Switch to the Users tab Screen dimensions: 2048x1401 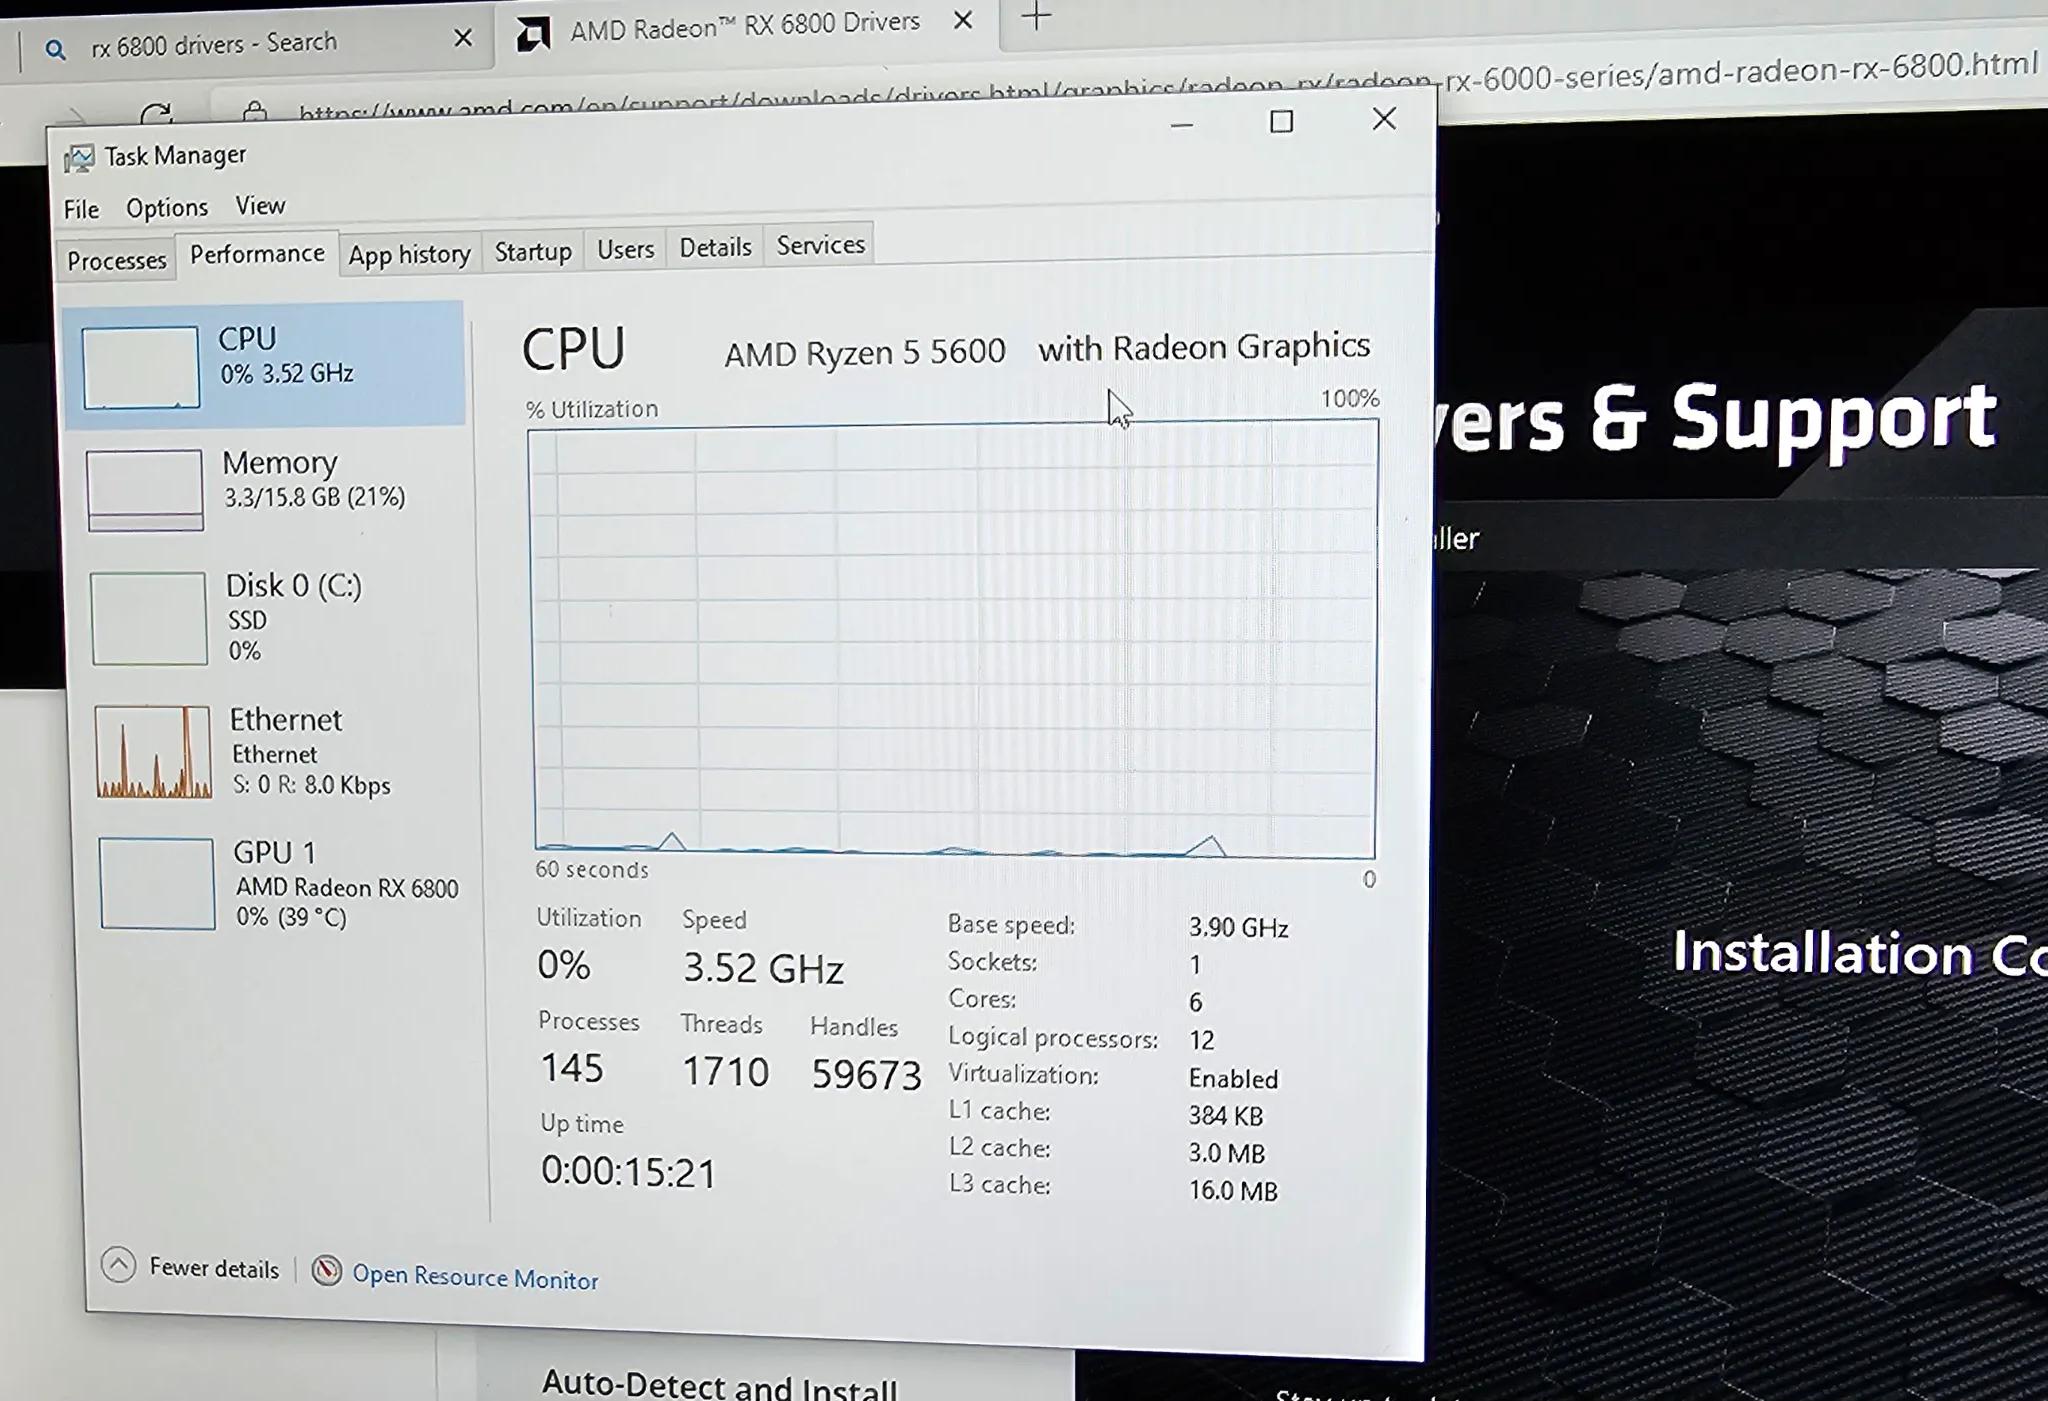[625, 249]
